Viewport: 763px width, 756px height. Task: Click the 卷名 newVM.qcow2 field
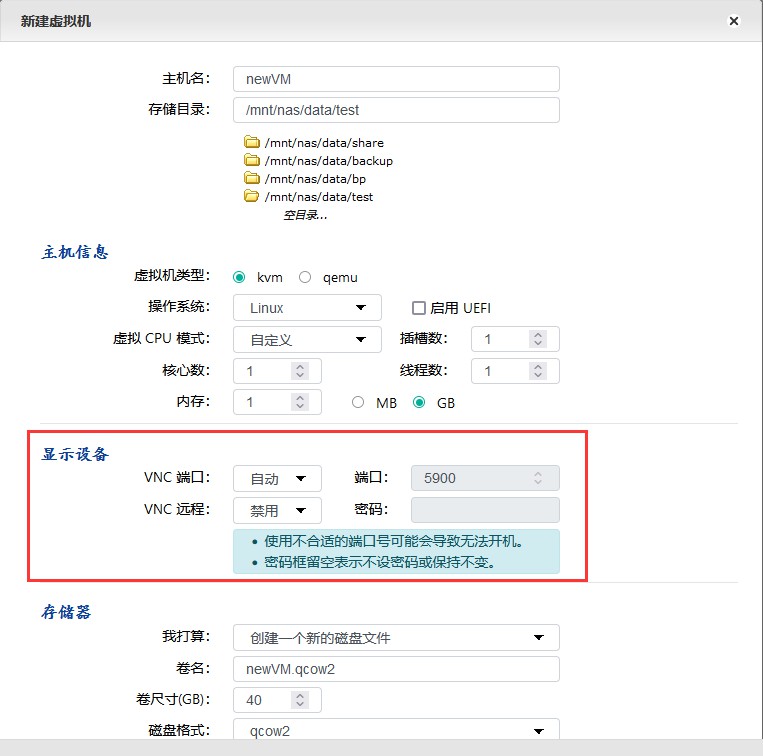(x=396, y=669)
